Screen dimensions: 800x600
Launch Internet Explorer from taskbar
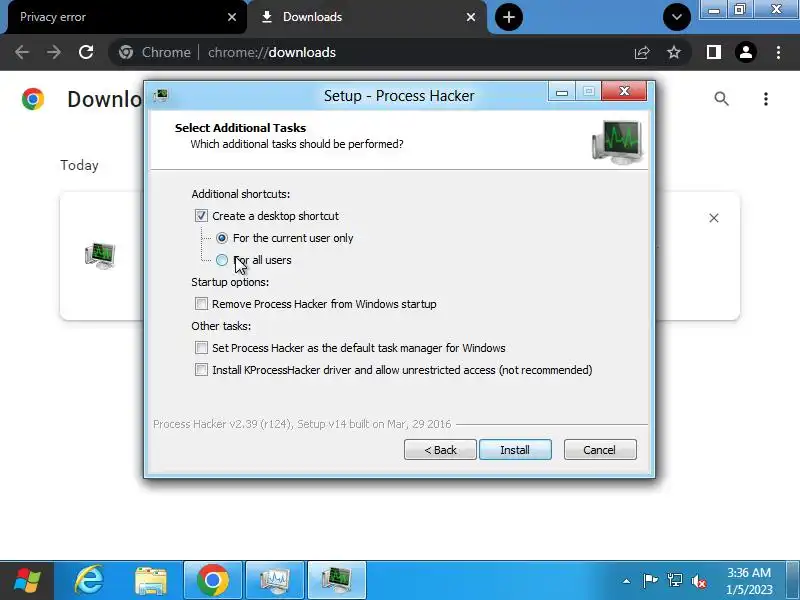click(x=89, y=581)
